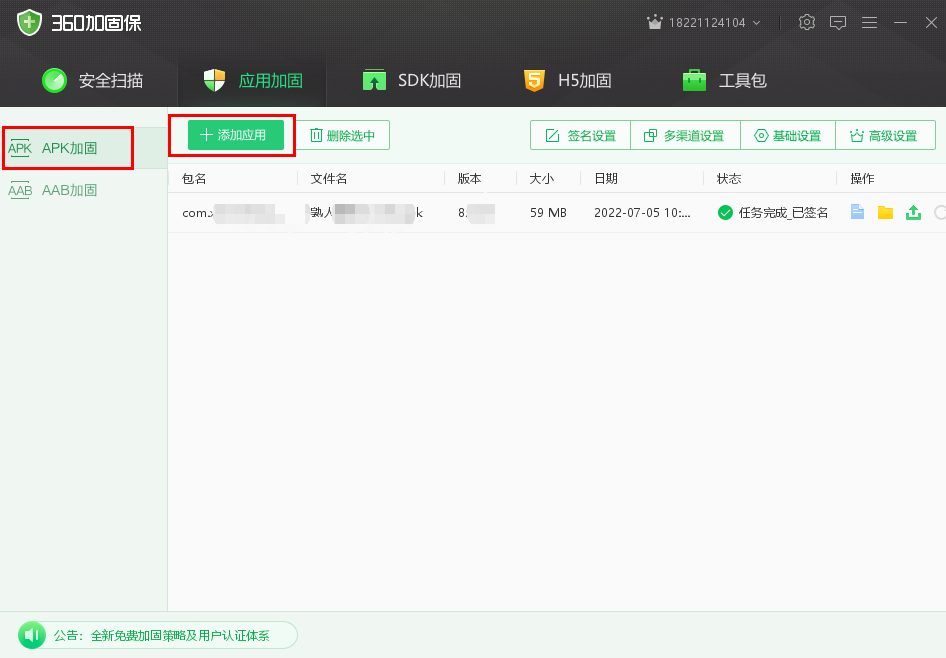Image resolution: width=946 pixels, height=658 pixels.
Task: Click the 包名 column header
Action: coord(194,179)
